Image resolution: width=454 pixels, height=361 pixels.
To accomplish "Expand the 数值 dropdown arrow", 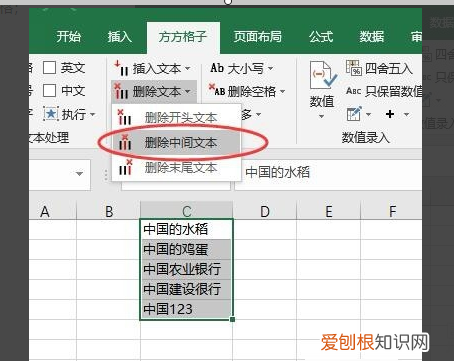I will tap(322, 116).
